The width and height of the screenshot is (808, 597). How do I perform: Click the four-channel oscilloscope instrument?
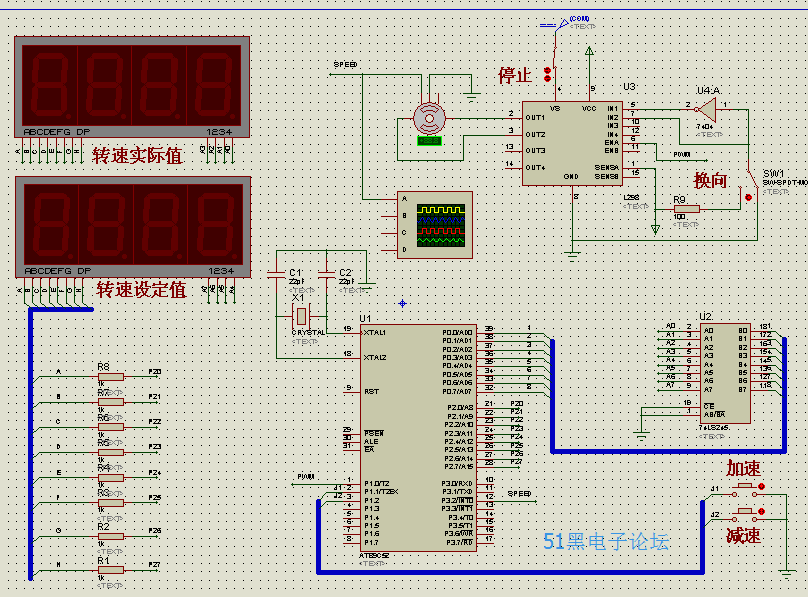click(x=434, y=225)
